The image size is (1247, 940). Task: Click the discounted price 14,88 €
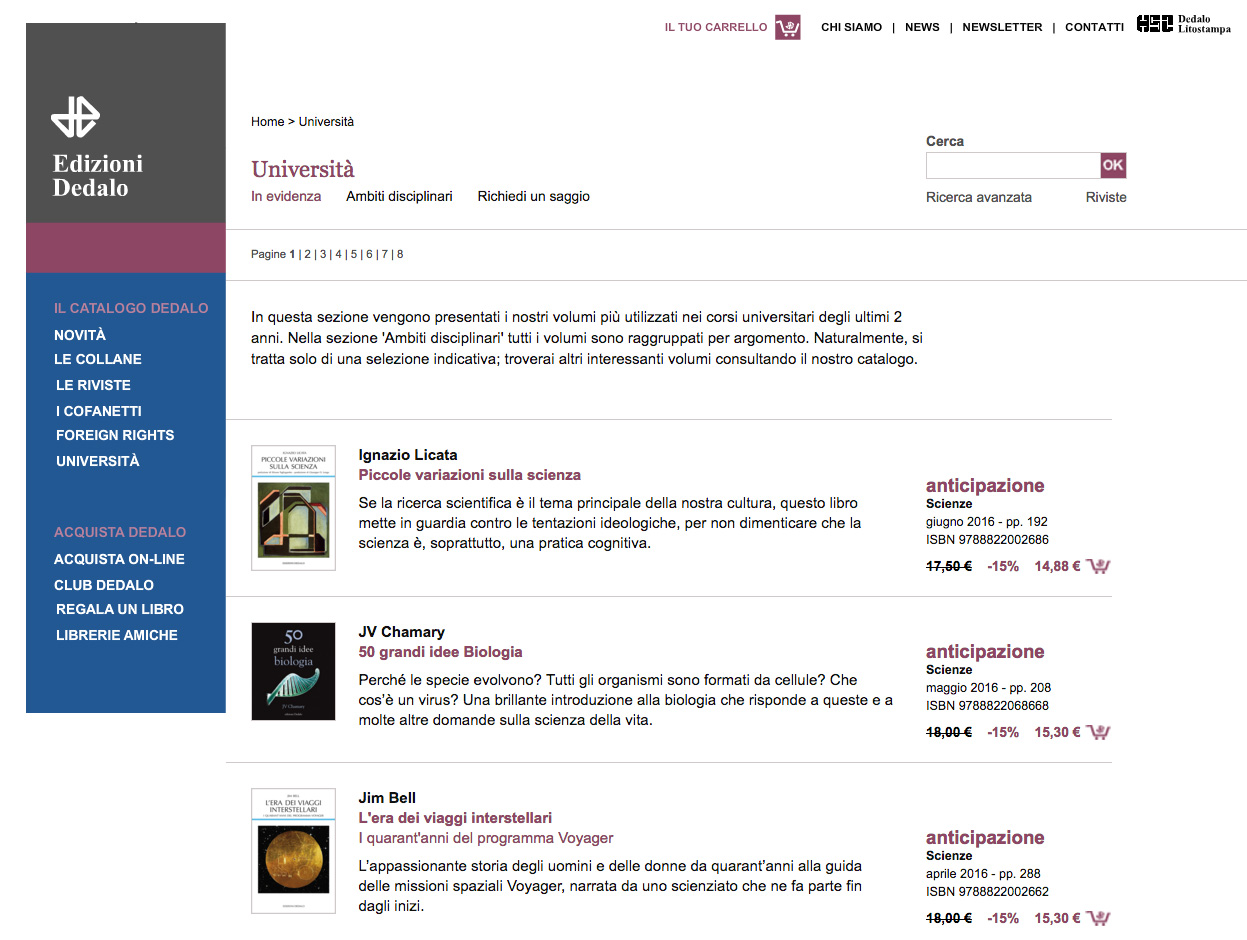[x=1058, y=566]
